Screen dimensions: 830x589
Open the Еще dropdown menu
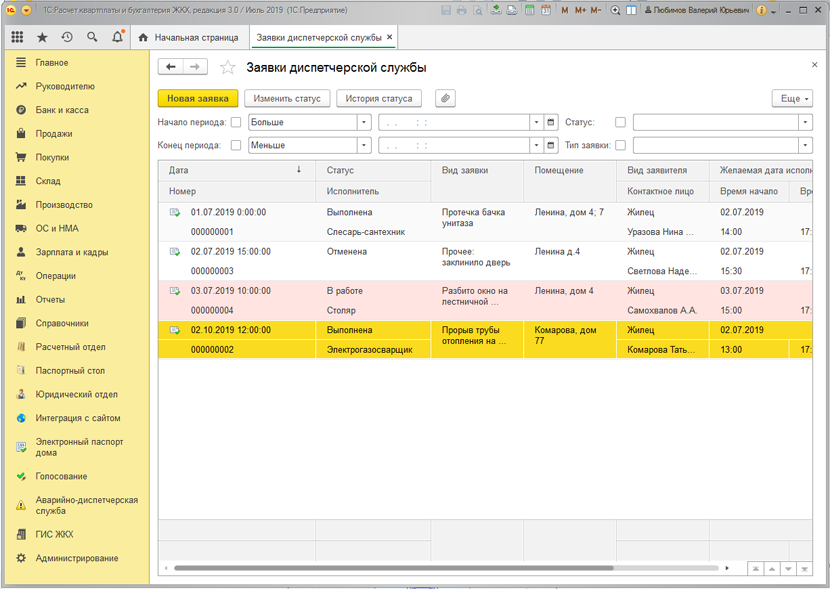[x=791, y=99]
